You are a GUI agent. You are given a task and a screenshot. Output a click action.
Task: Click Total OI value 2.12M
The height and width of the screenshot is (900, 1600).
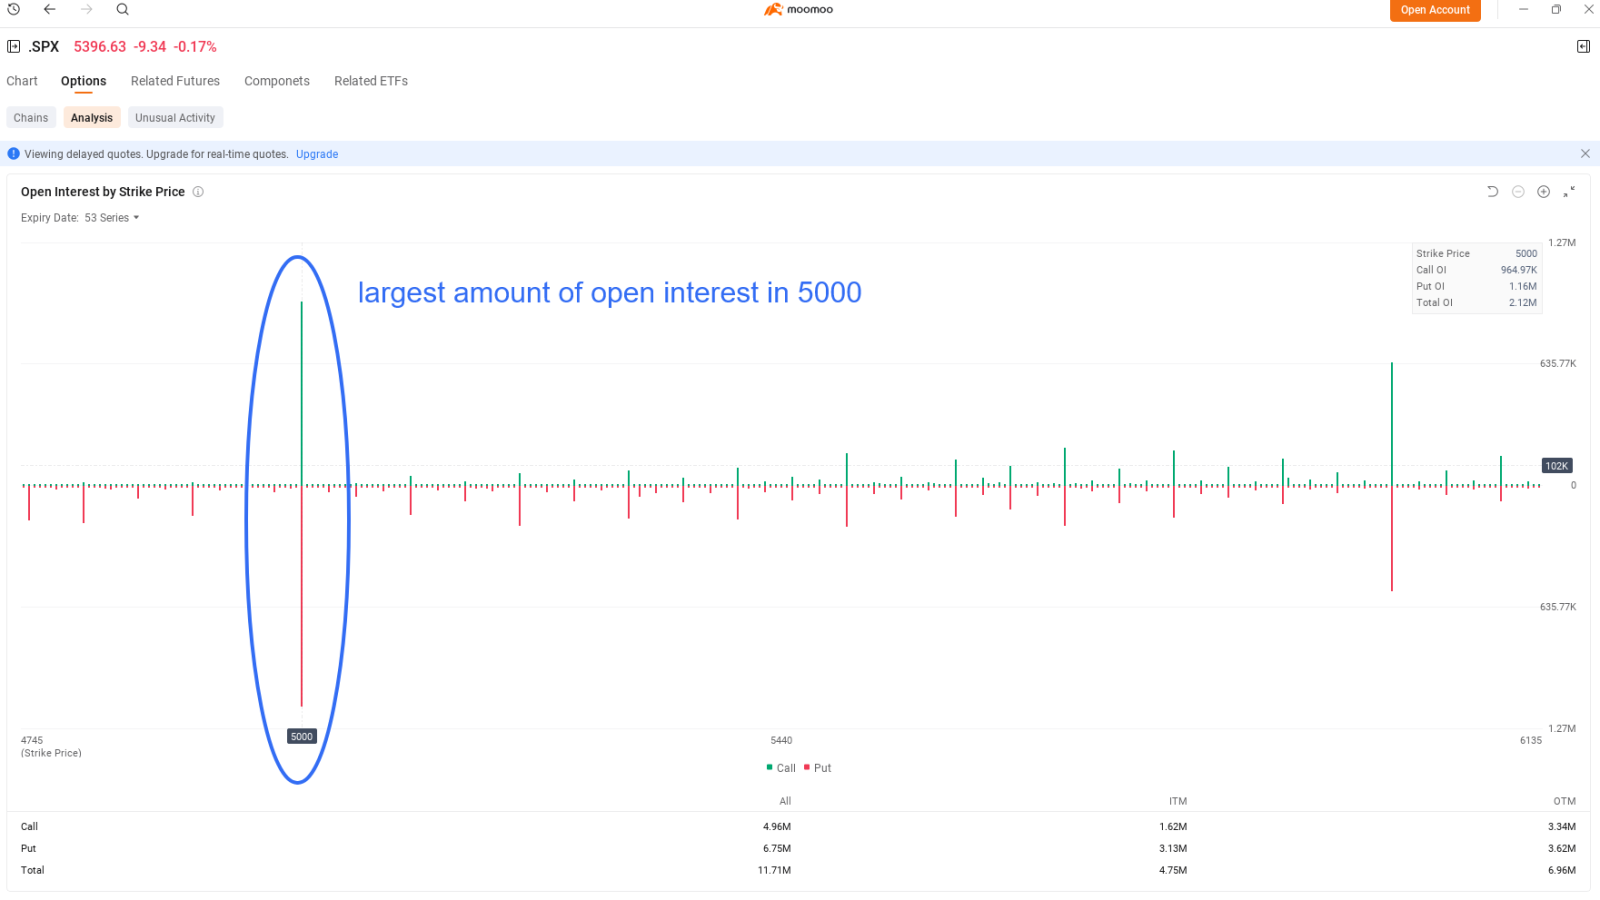[x=1523, y=303]
